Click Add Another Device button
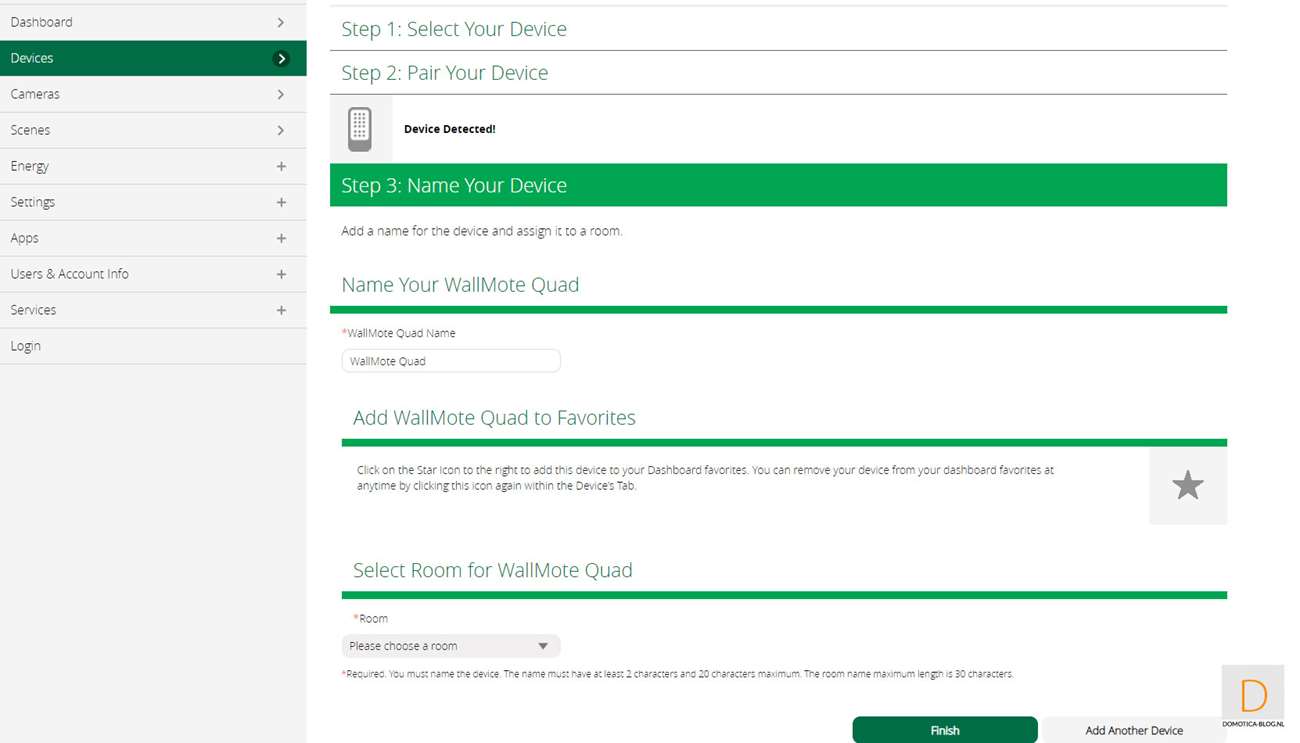The height and width of the screenshot is (743, 1300). [1133, 731]
